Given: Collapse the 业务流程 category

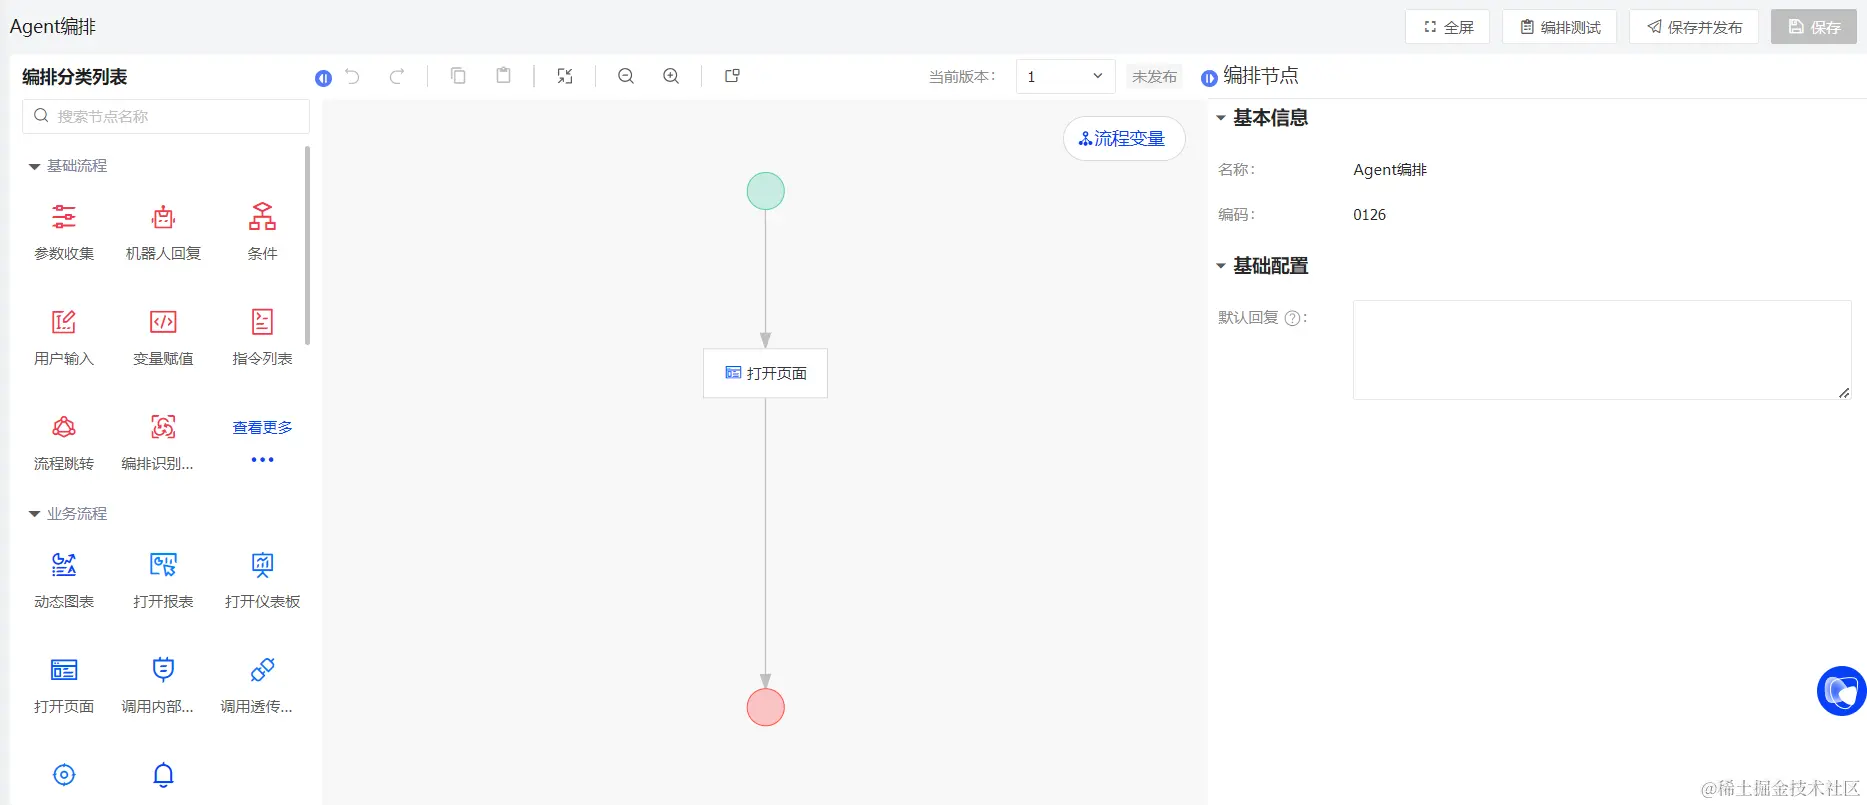Looking at the screenshot, I should coord(34,514).
